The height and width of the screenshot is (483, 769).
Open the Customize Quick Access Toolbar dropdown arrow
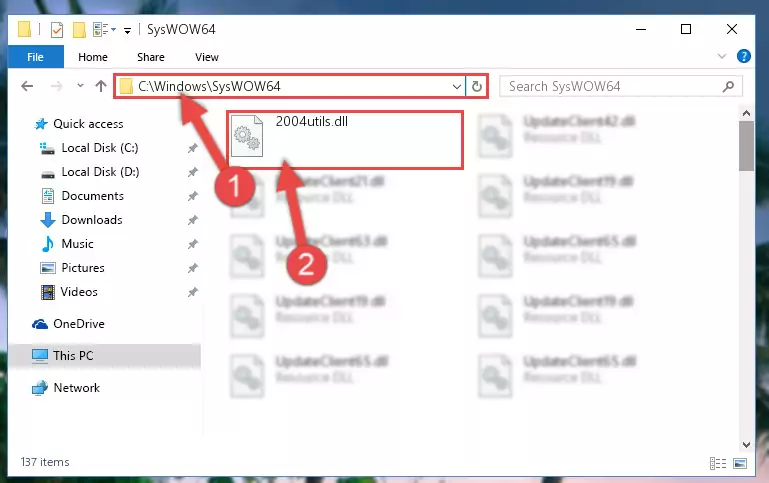[x=128, y=30]
